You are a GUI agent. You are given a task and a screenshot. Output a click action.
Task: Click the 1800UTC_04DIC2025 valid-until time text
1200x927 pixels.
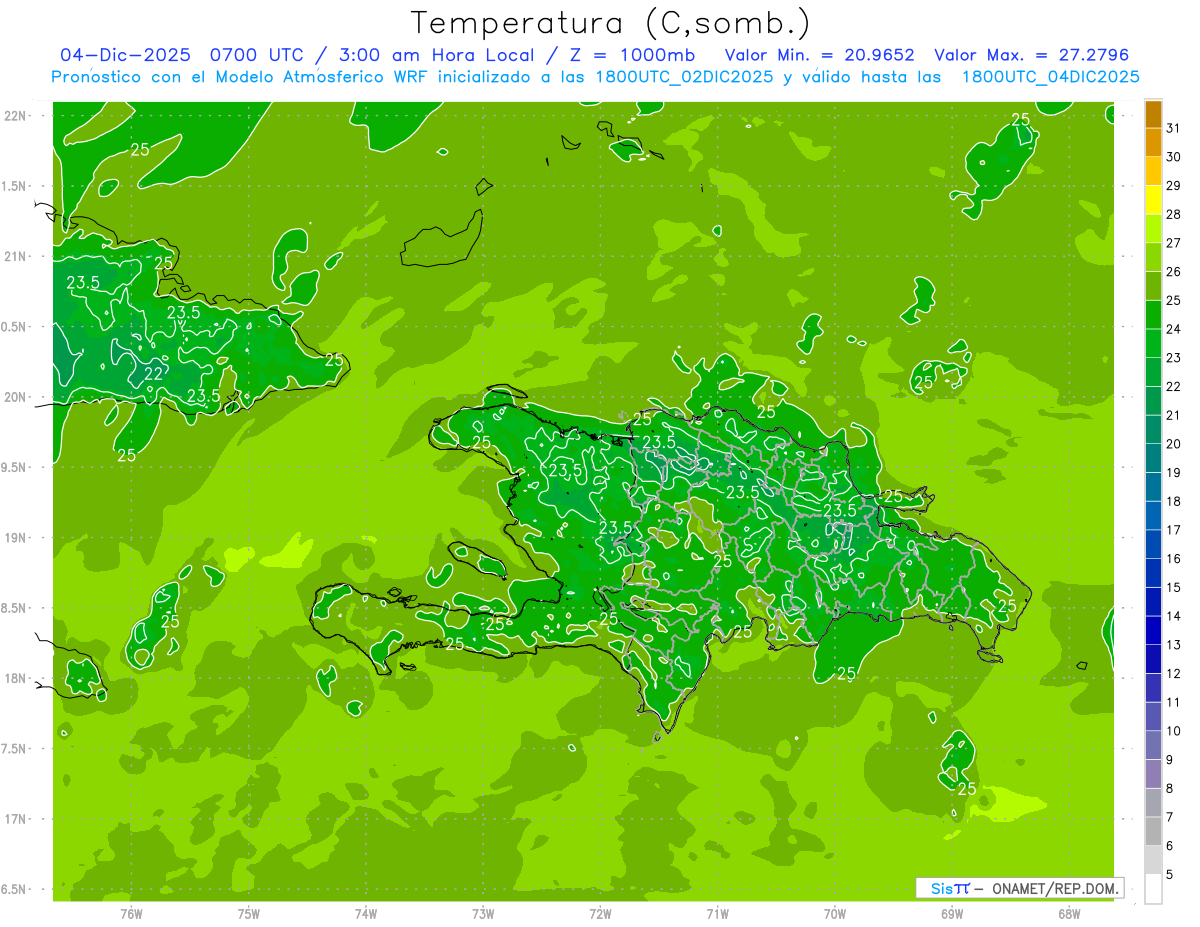(x=1051, y=77)
